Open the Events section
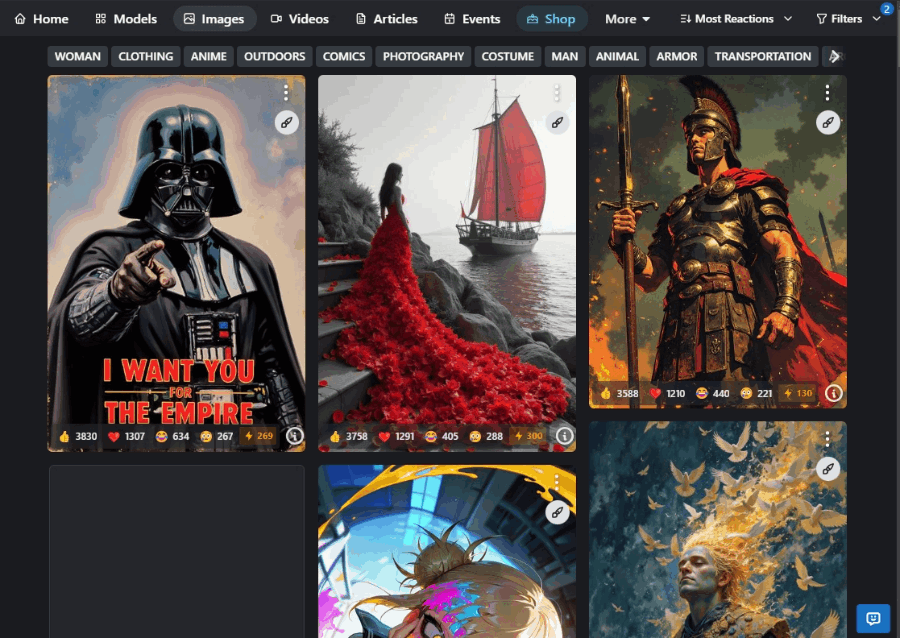 pyautogui.click(x=472, y=19)
